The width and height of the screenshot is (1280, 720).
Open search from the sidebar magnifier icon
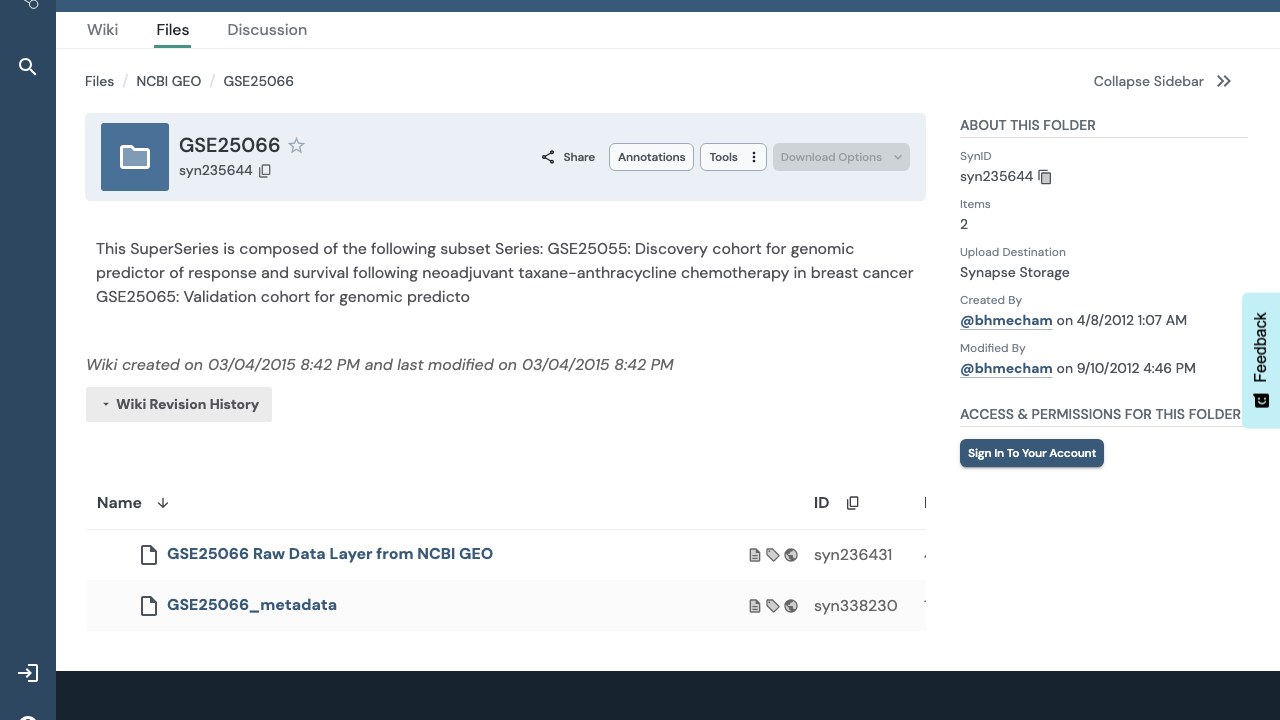(x=28, y=67)
